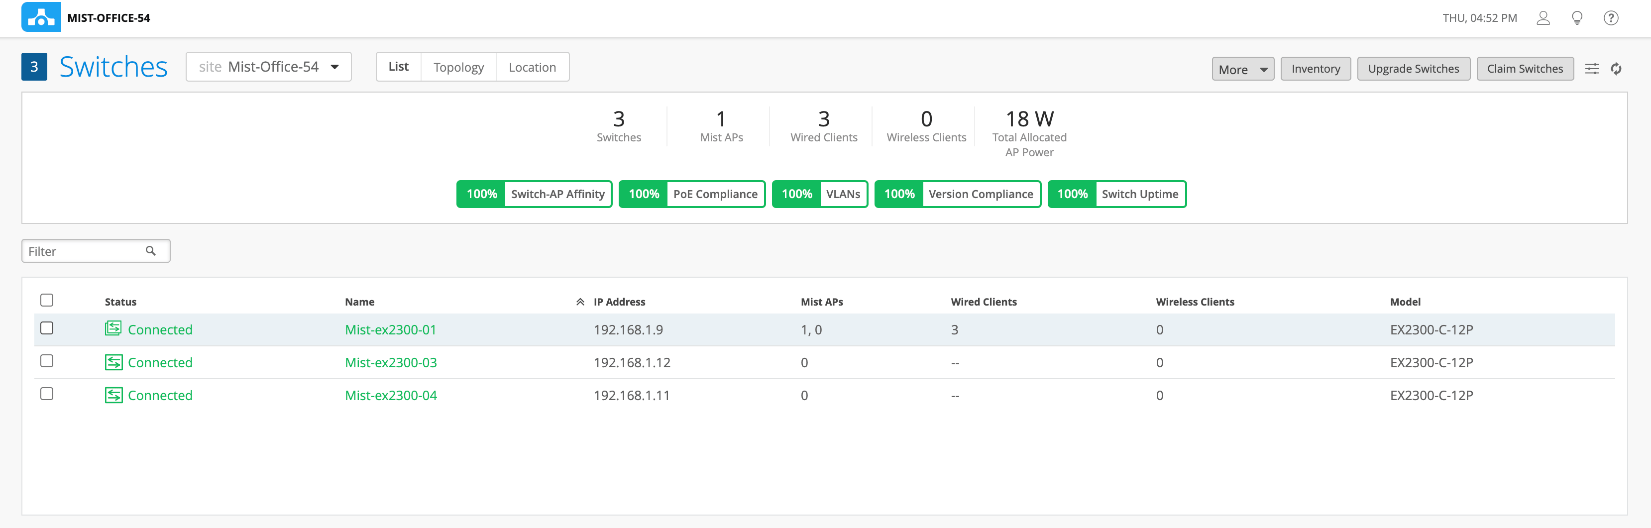
Task: Click the Inventory button
Action: [x=1316, y=69]
